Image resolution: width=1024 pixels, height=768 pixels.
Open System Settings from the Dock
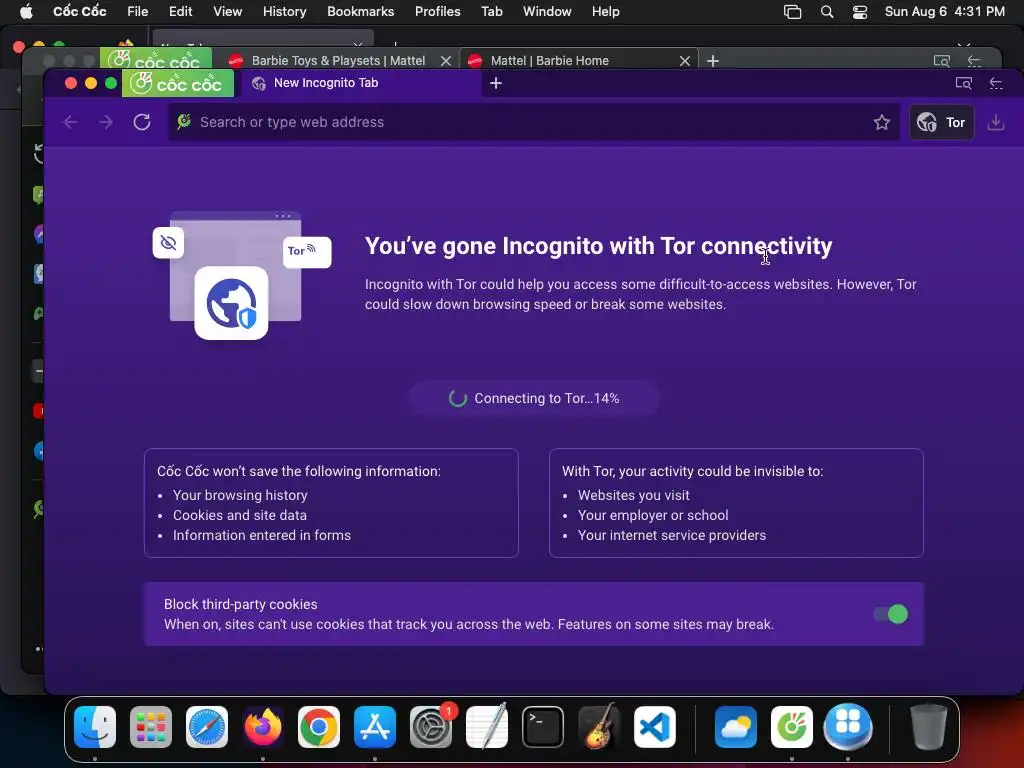pos(431,727)
